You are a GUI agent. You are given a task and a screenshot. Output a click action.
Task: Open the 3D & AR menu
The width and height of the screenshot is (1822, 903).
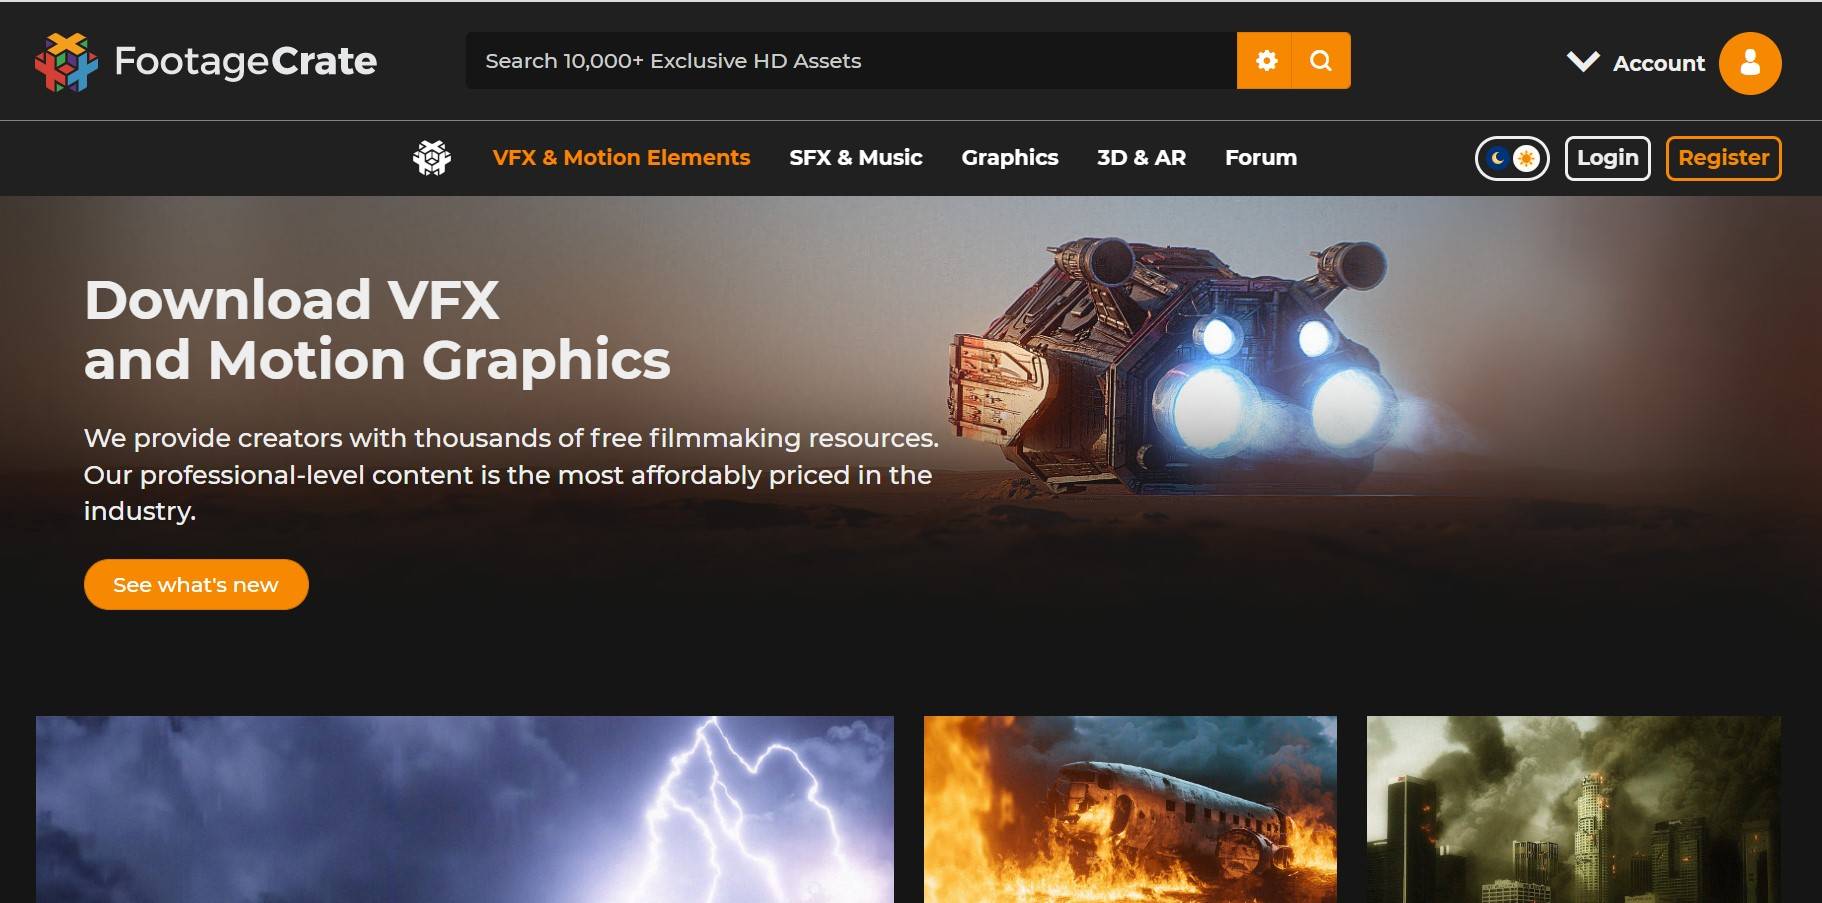pyautogui.click(x=1141, y=158)
